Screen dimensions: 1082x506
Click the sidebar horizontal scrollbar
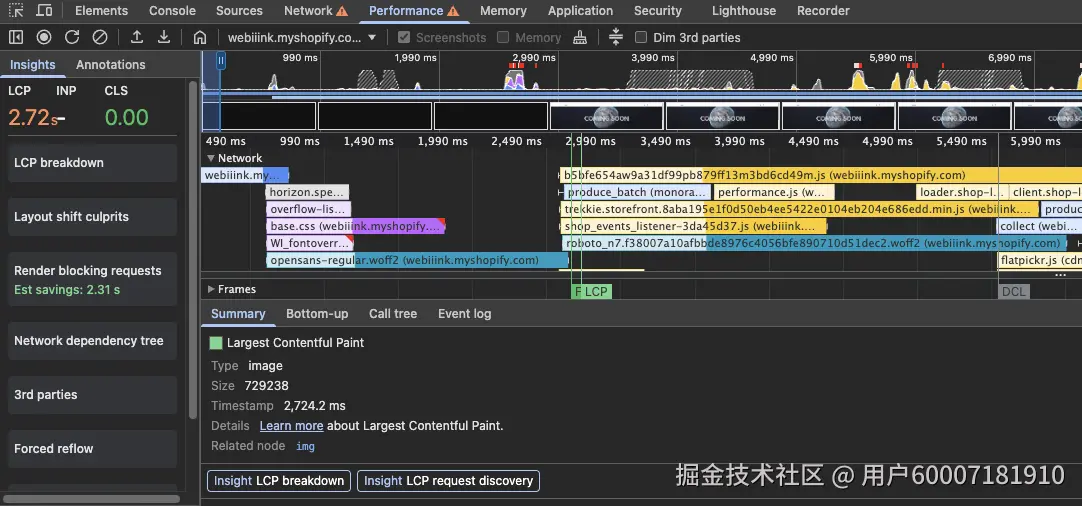click(91, 499)
